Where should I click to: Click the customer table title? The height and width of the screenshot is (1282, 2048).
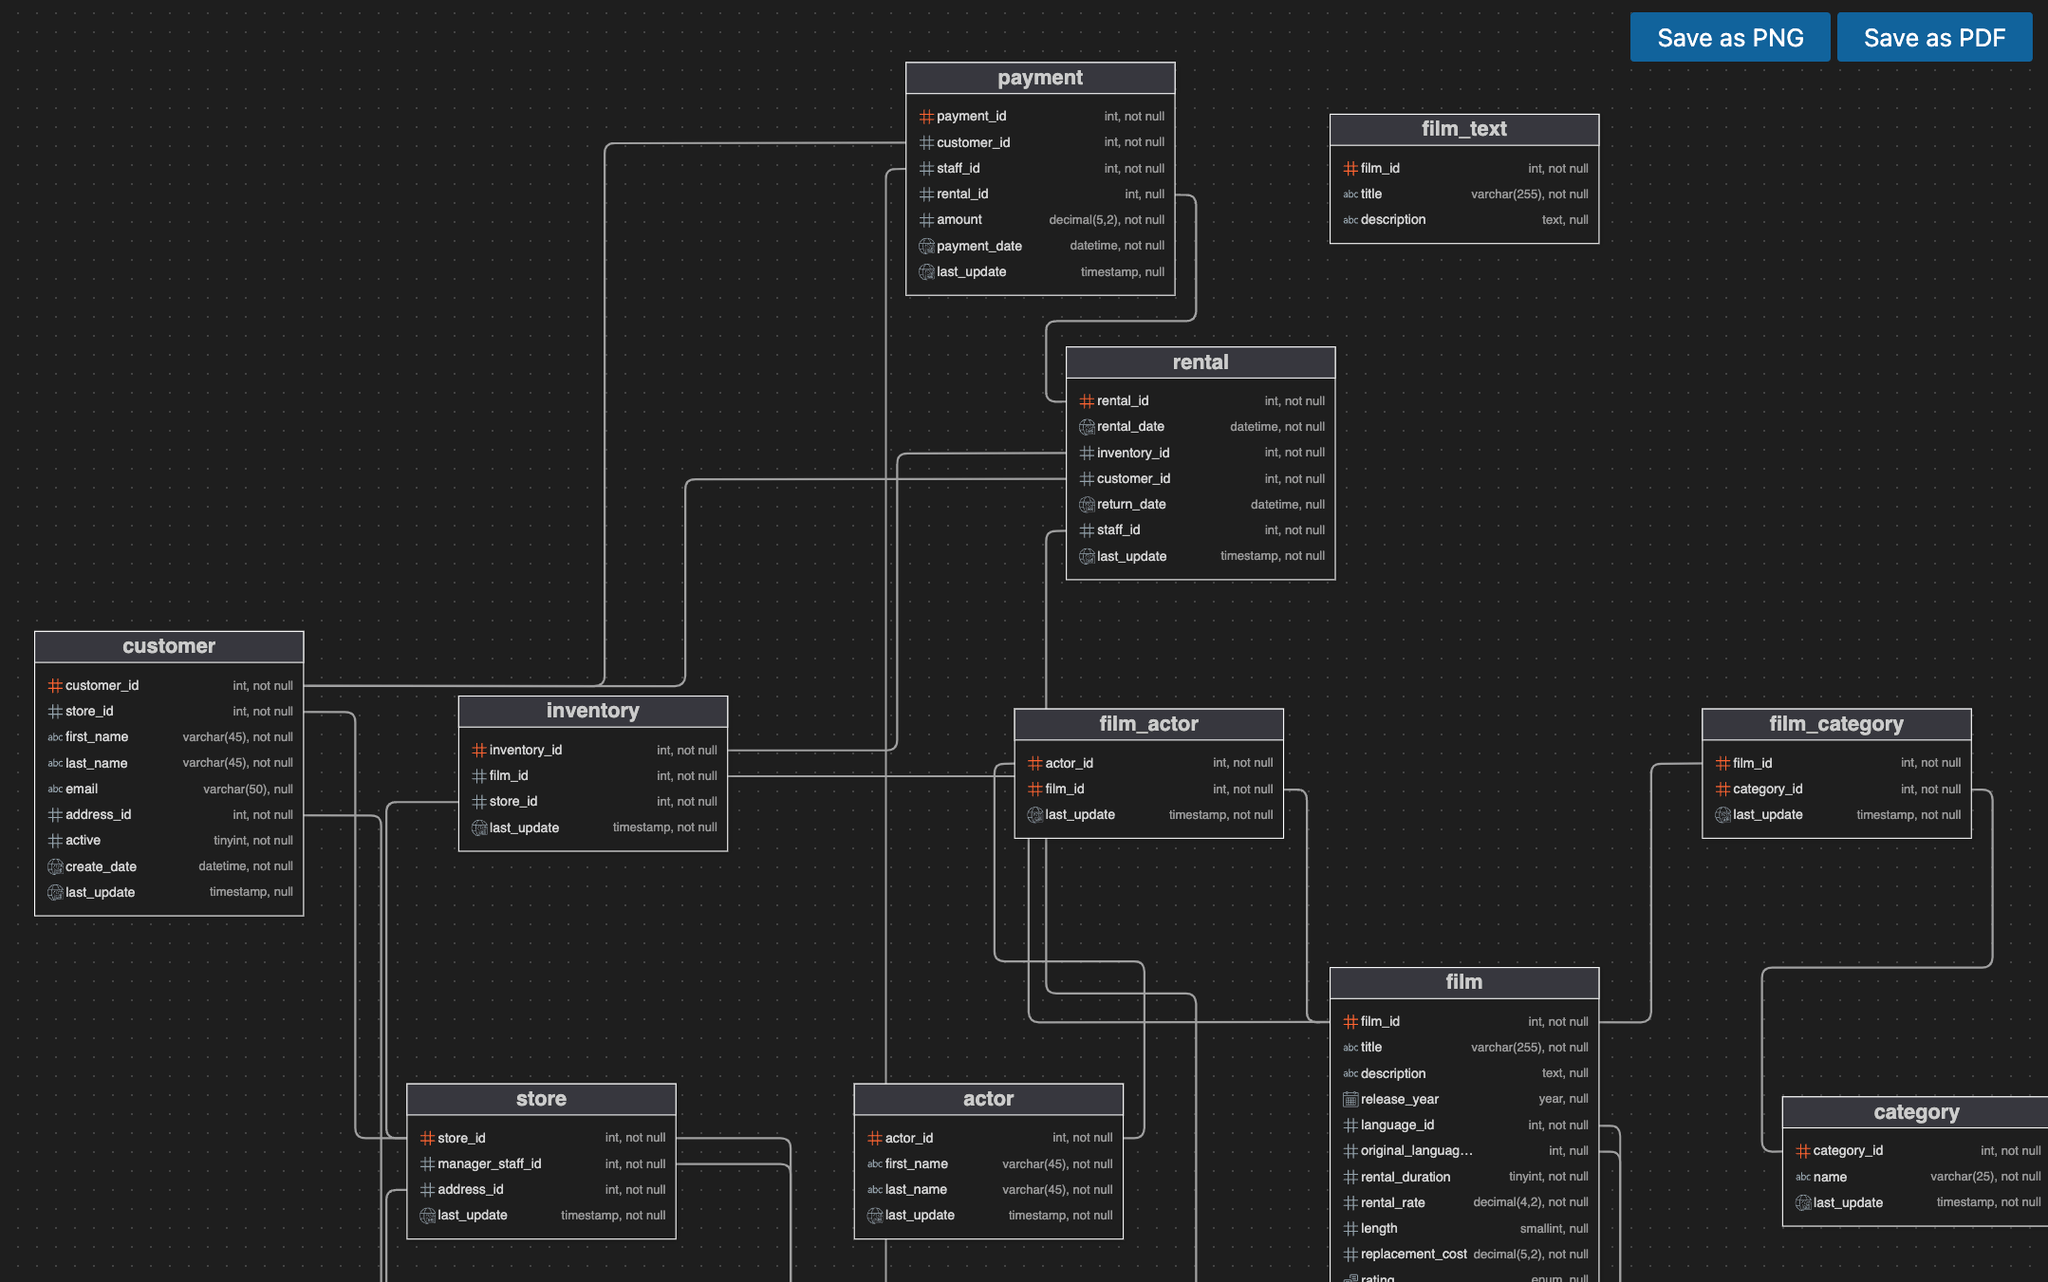[x=169, y=646]
